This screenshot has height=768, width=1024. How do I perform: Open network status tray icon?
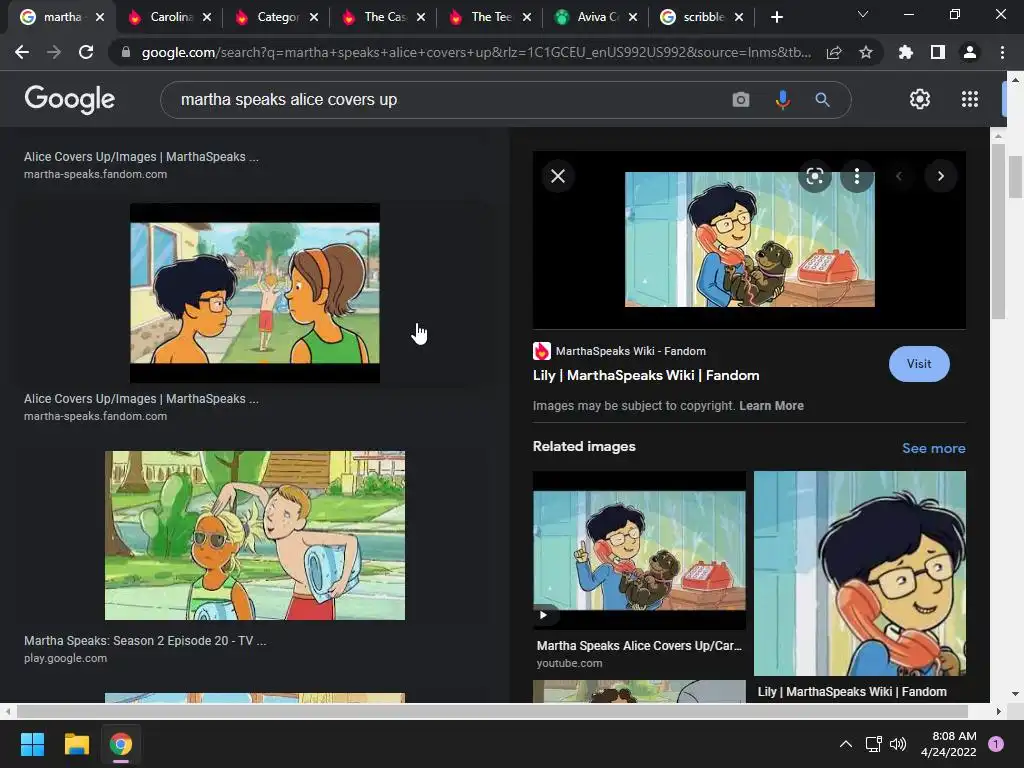(x=873, y=744)
